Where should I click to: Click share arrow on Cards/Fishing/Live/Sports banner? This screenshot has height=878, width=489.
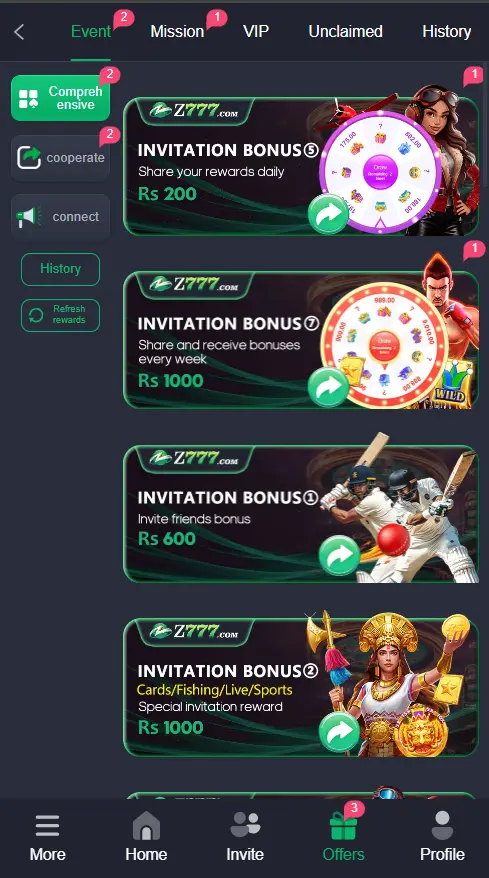click(x=339, y=732)
